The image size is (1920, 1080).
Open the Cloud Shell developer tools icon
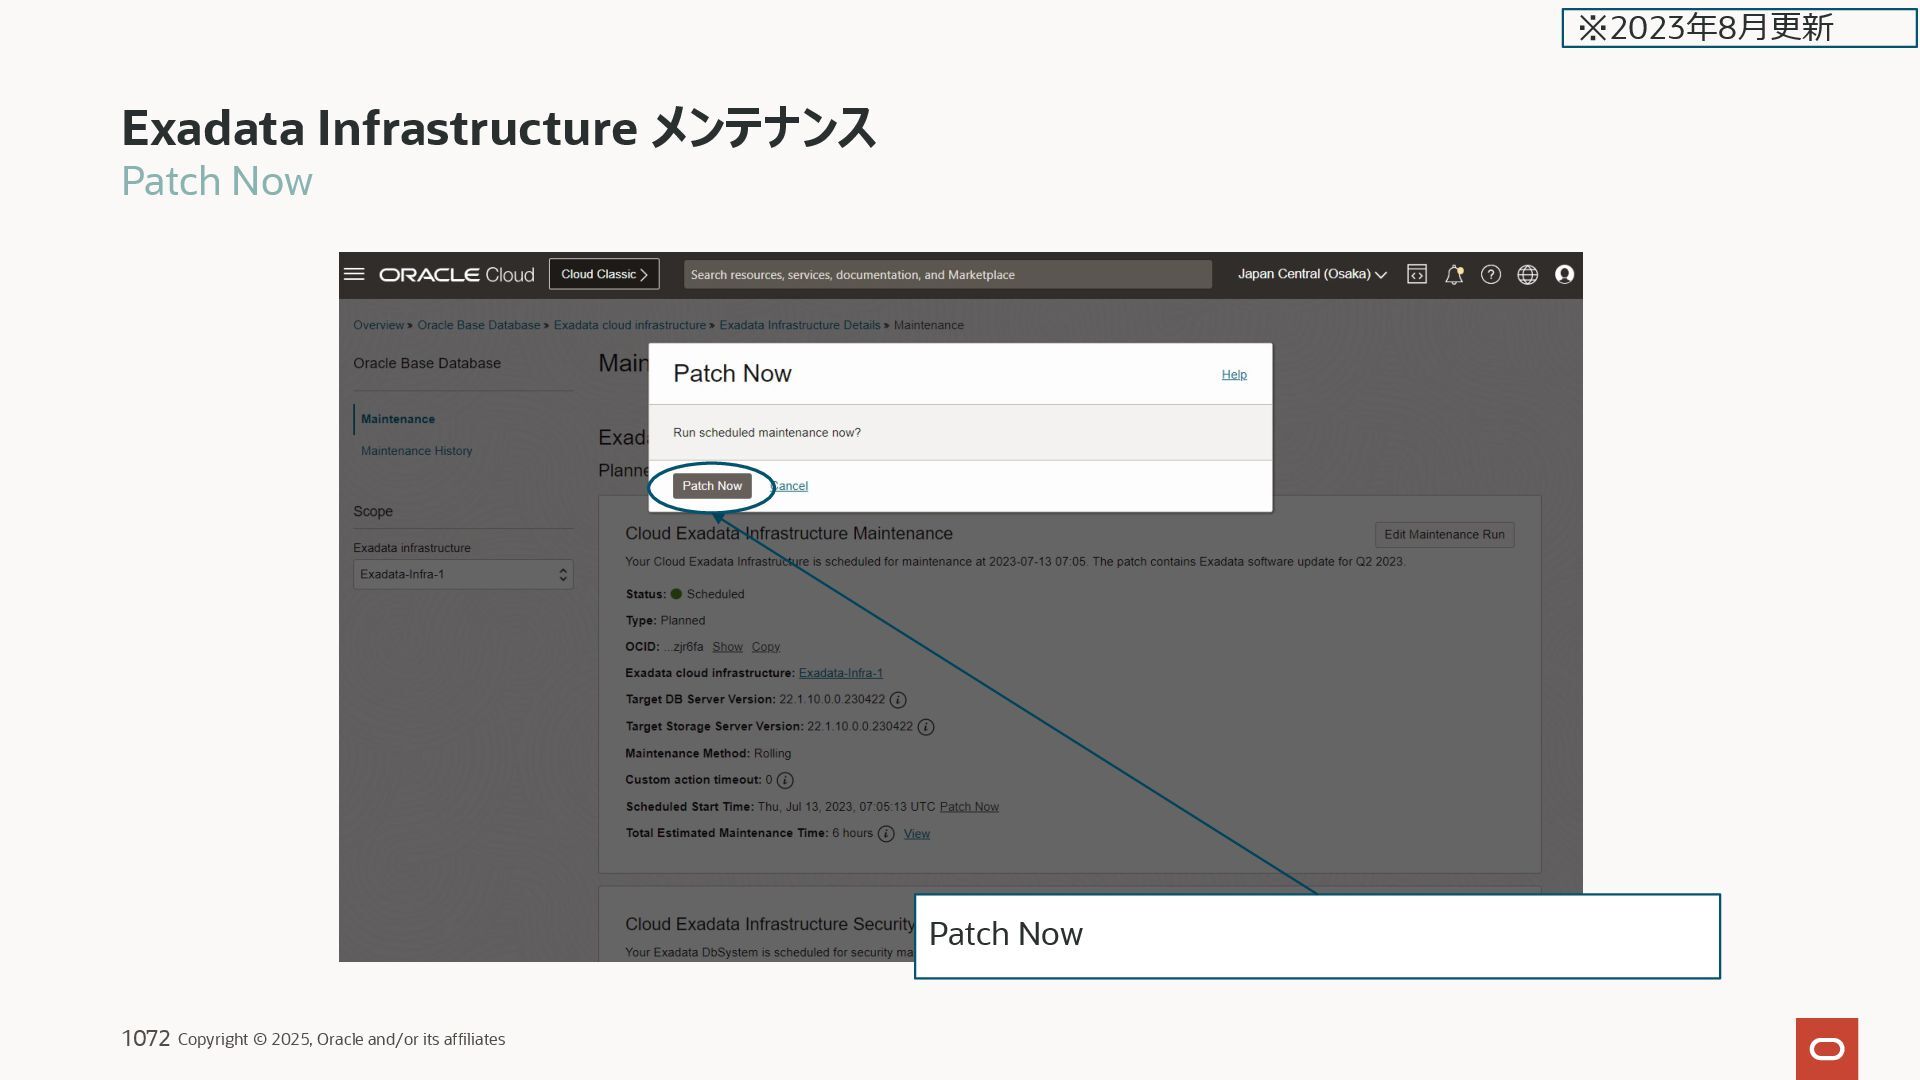pos(1416,274)
